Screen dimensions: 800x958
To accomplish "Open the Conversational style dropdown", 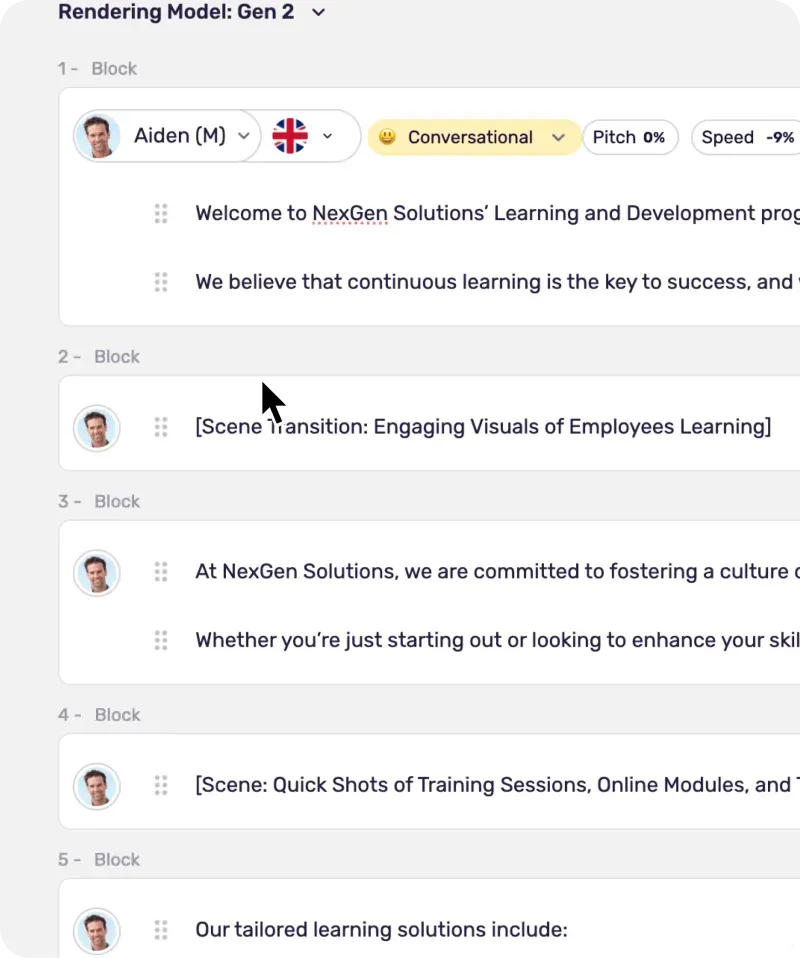I will (558, 138).
